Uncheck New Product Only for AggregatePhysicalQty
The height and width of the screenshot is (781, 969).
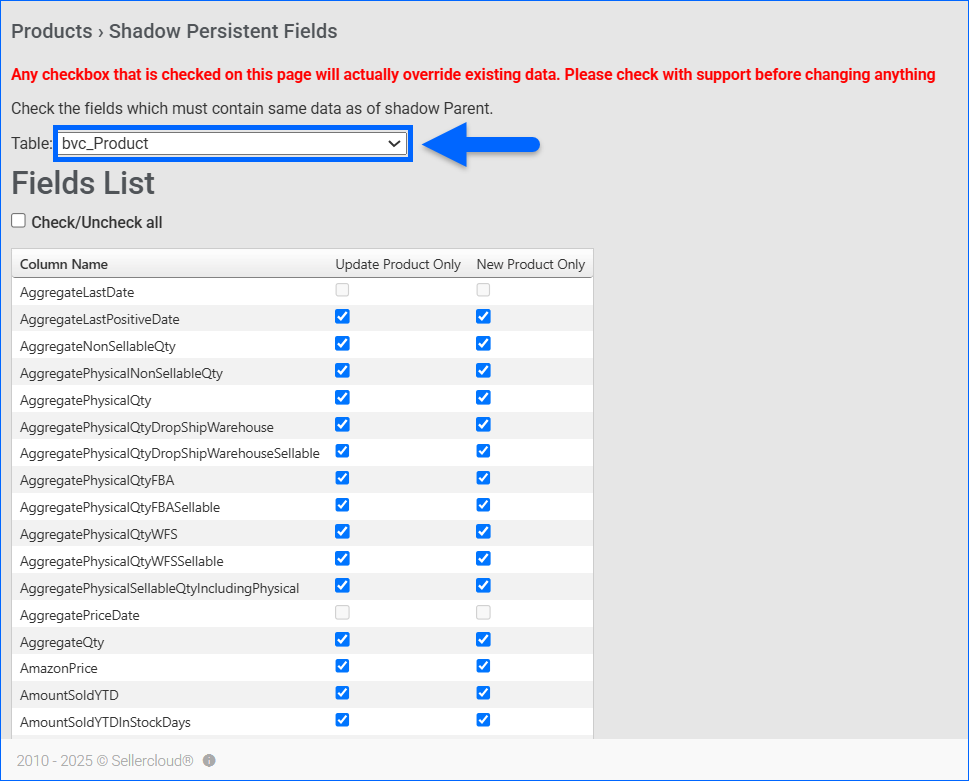point(484,398)
